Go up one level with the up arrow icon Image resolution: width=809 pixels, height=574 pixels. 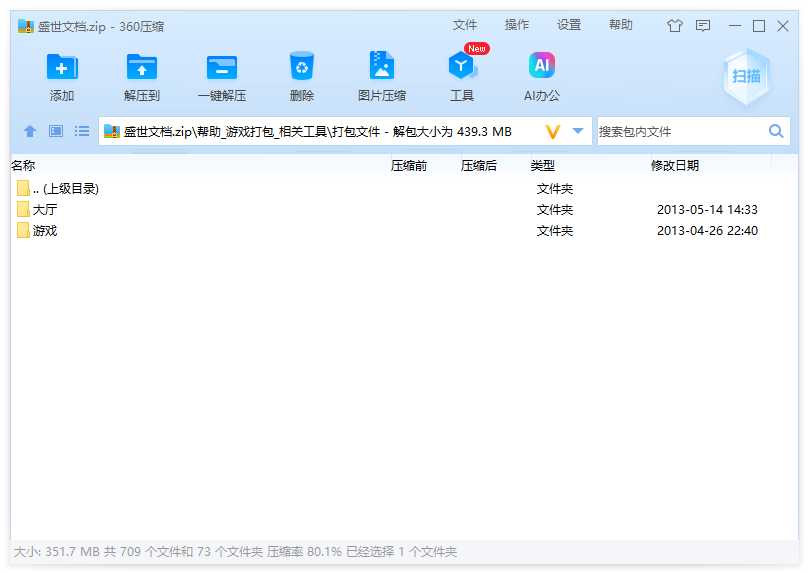(x=30, y=132)
